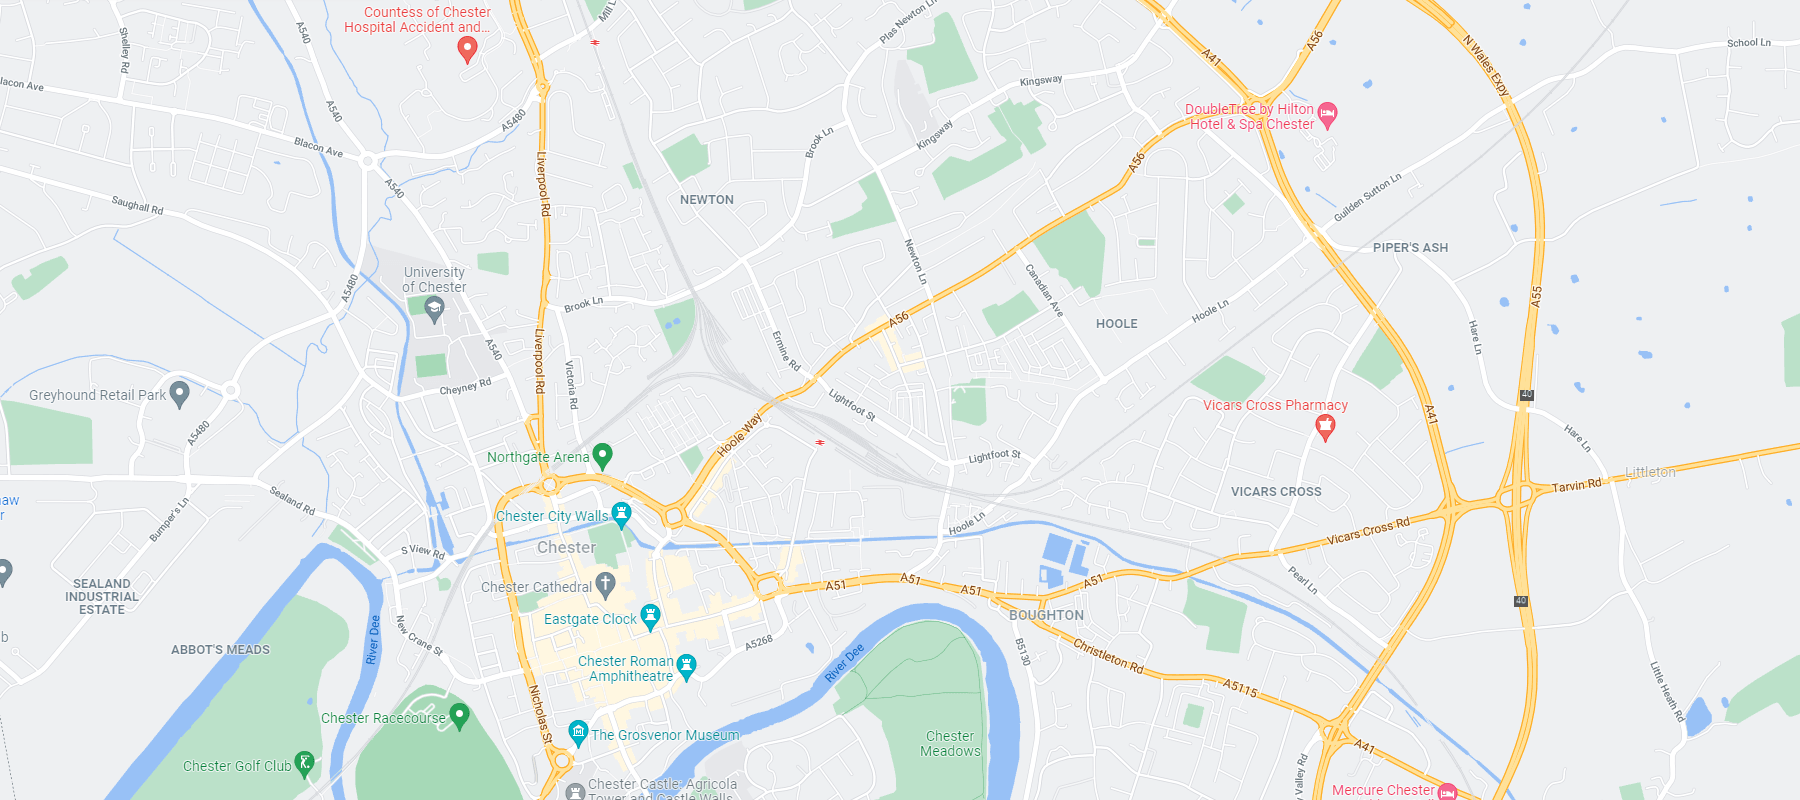Select the Chester Roman Amphitheatre marker icon
This screenshot has height=800, width=1800.
tap(686, 667)
